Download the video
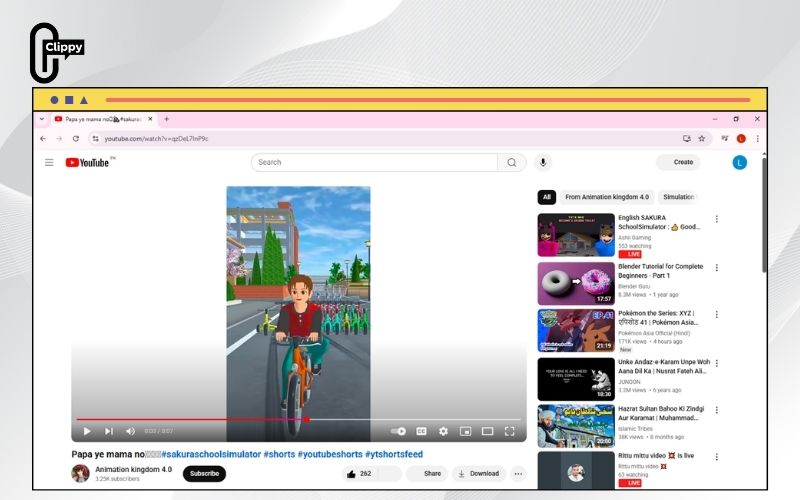800x500 pixels. pos(479,473)
